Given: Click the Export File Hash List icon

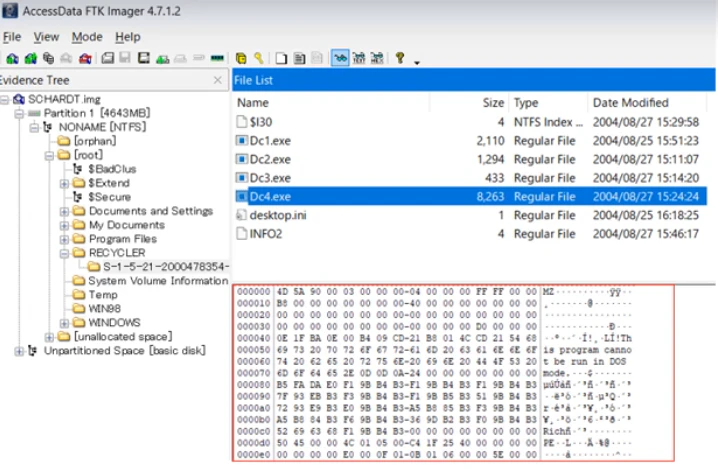Looking at the screenshot, I should [x=299, y=58].
